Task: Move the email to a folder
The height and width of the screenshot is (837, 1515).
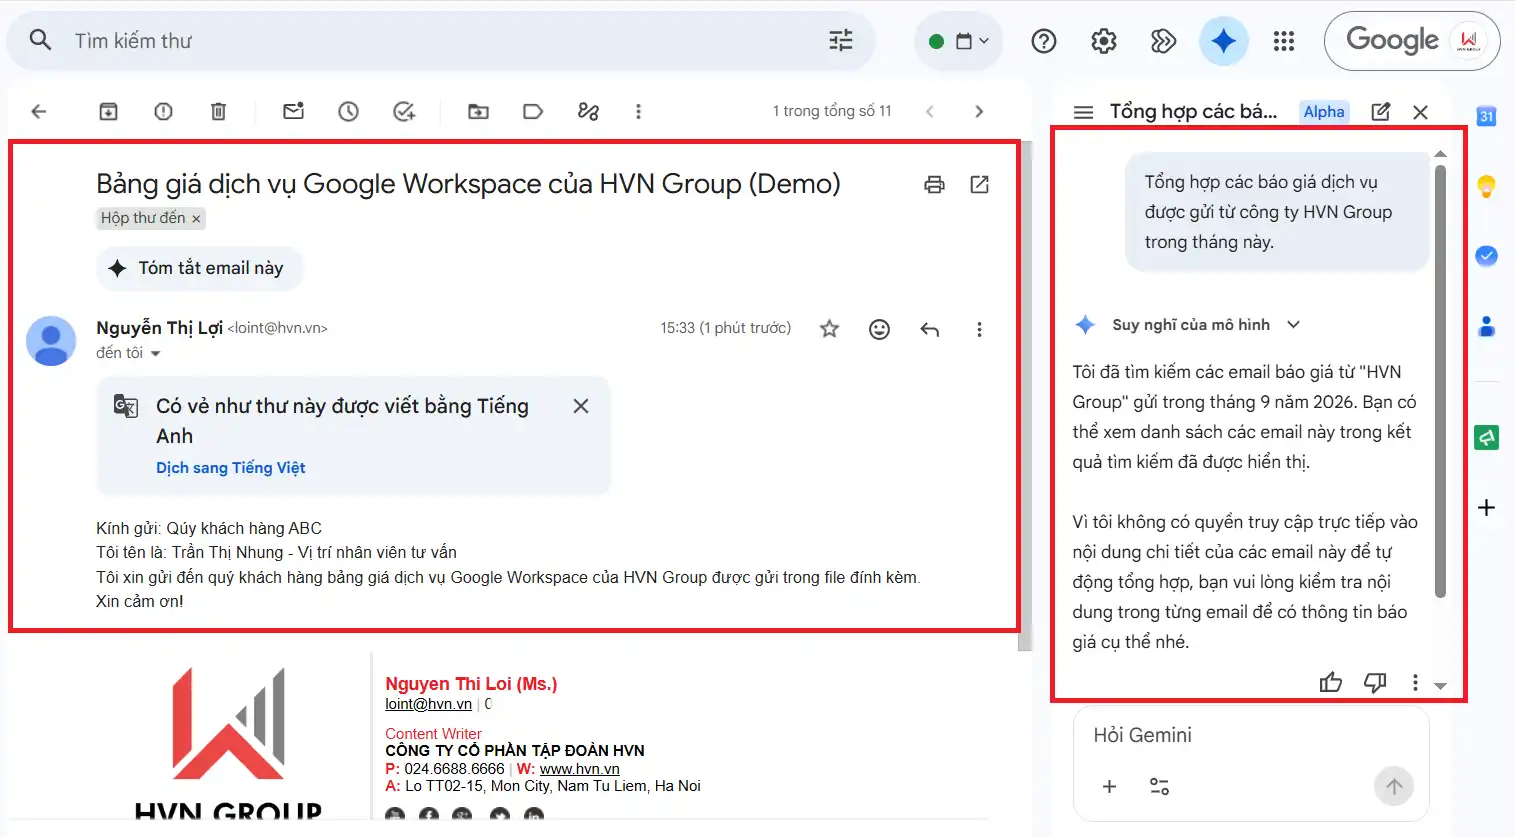Action: (x=478, y=111)
